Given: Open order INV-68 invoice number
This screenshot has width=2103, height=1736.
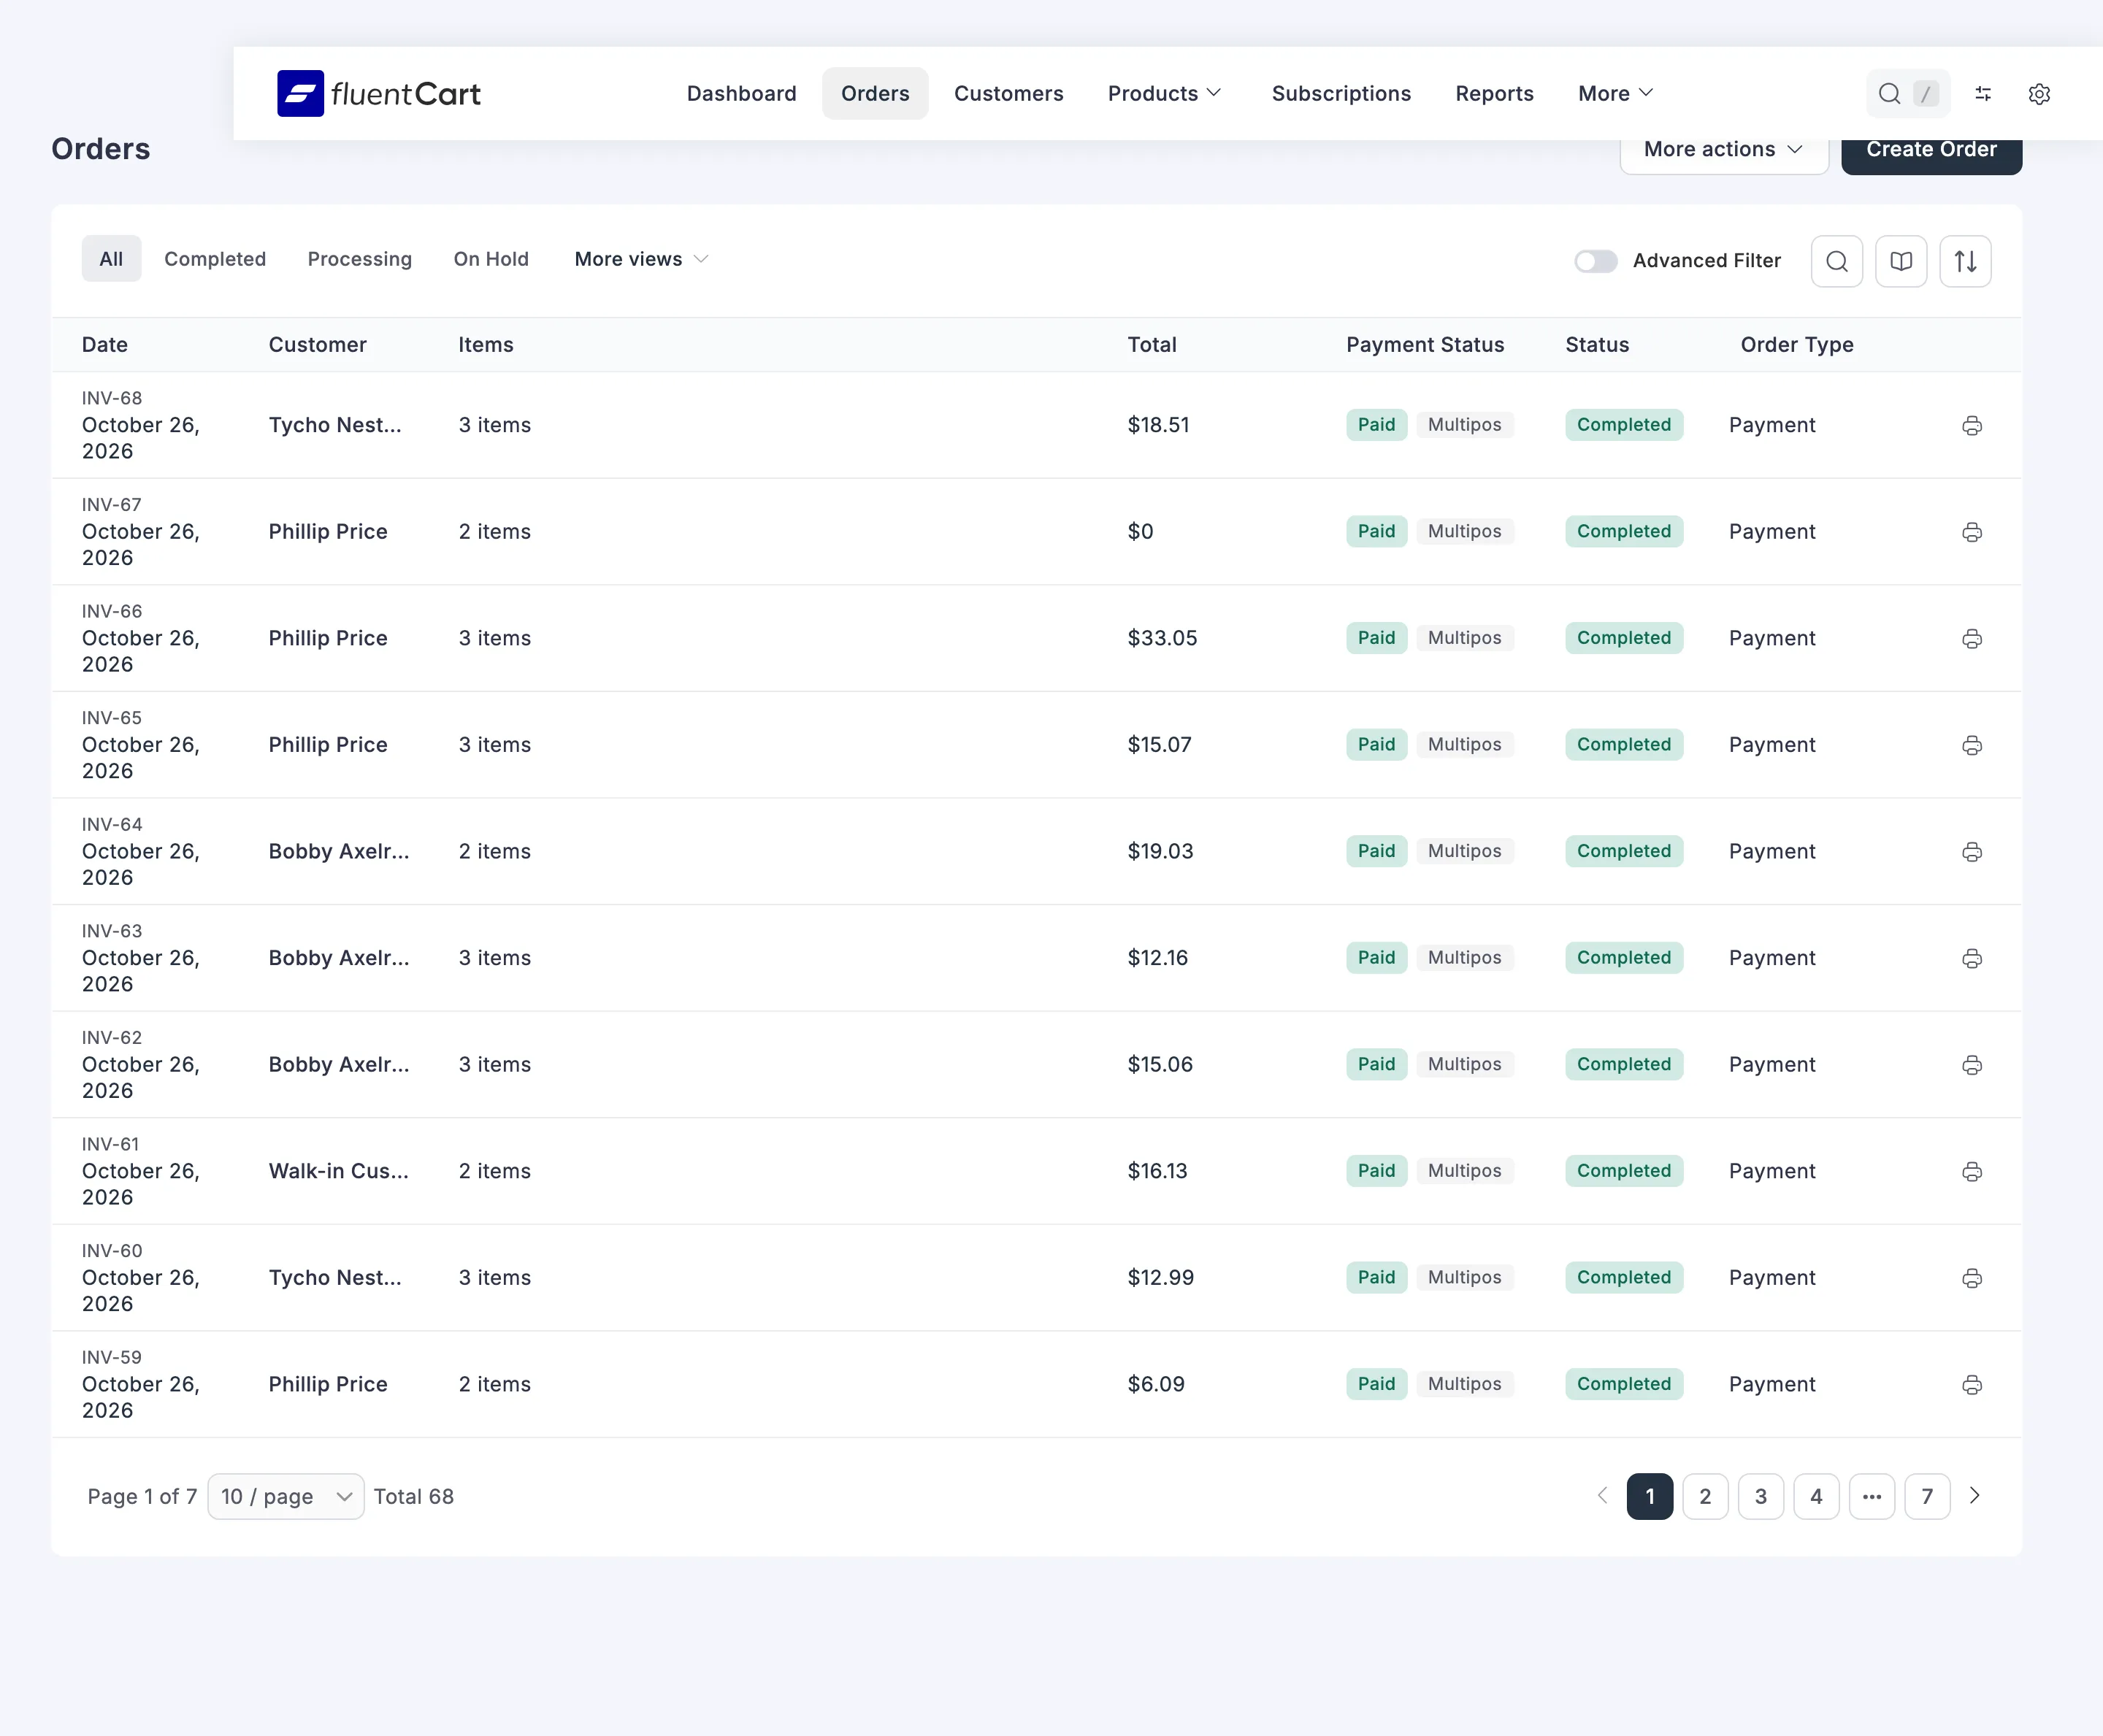Looking at the screenshot, I should 112,398.
